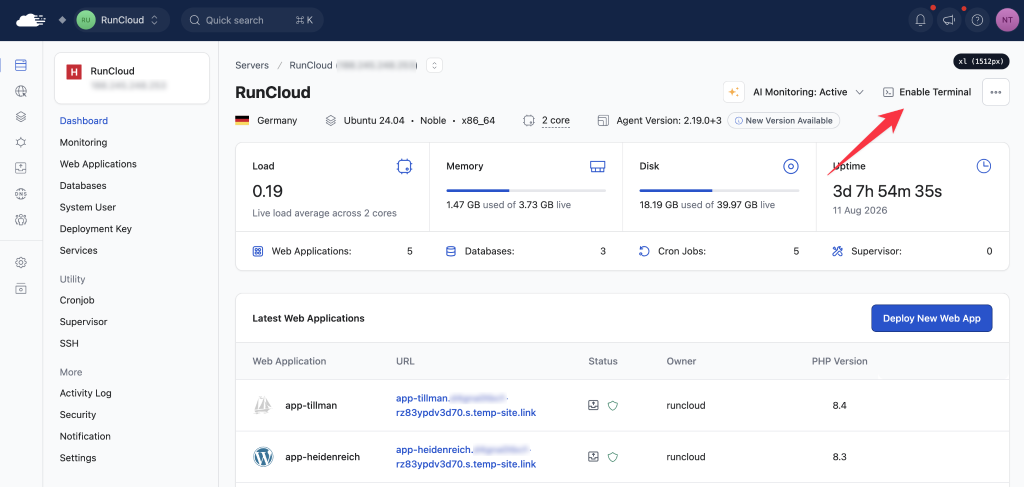Go to Web Applications in sidebar
Screen dimensions: 1024x487
98,164
